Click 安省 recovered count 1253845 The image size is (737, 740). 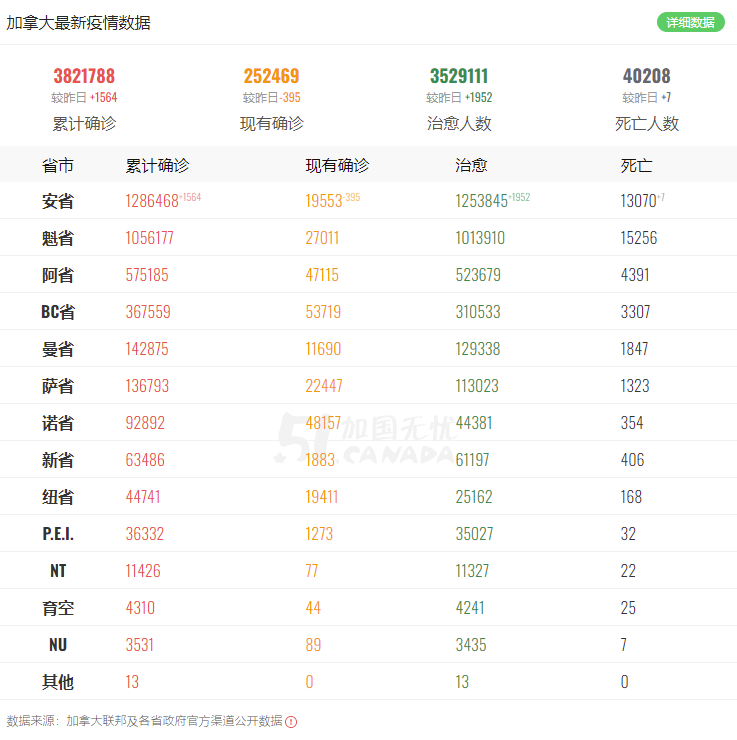[x=481, y=201]
